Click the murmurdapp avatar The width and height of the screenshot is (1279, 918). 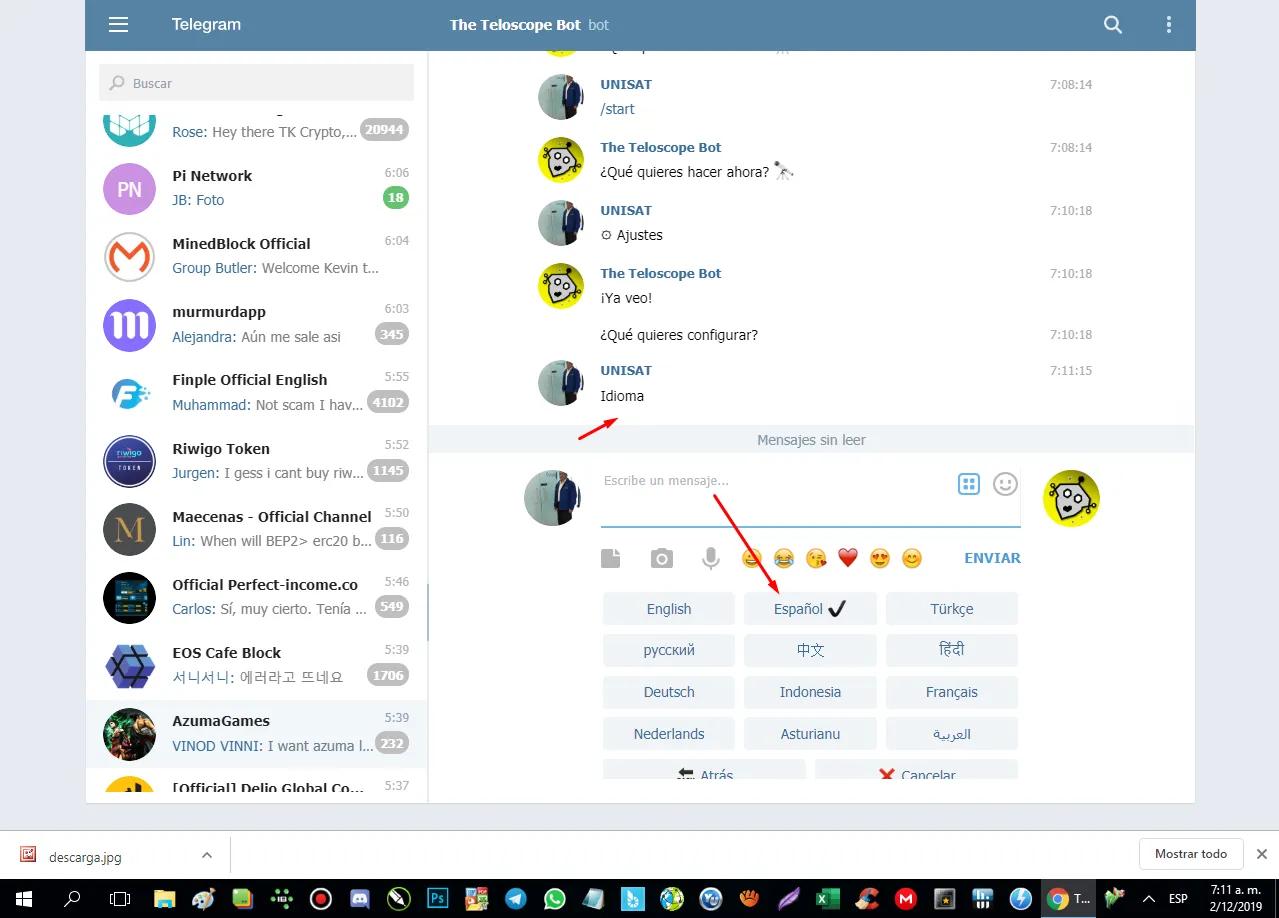point(129,325)
